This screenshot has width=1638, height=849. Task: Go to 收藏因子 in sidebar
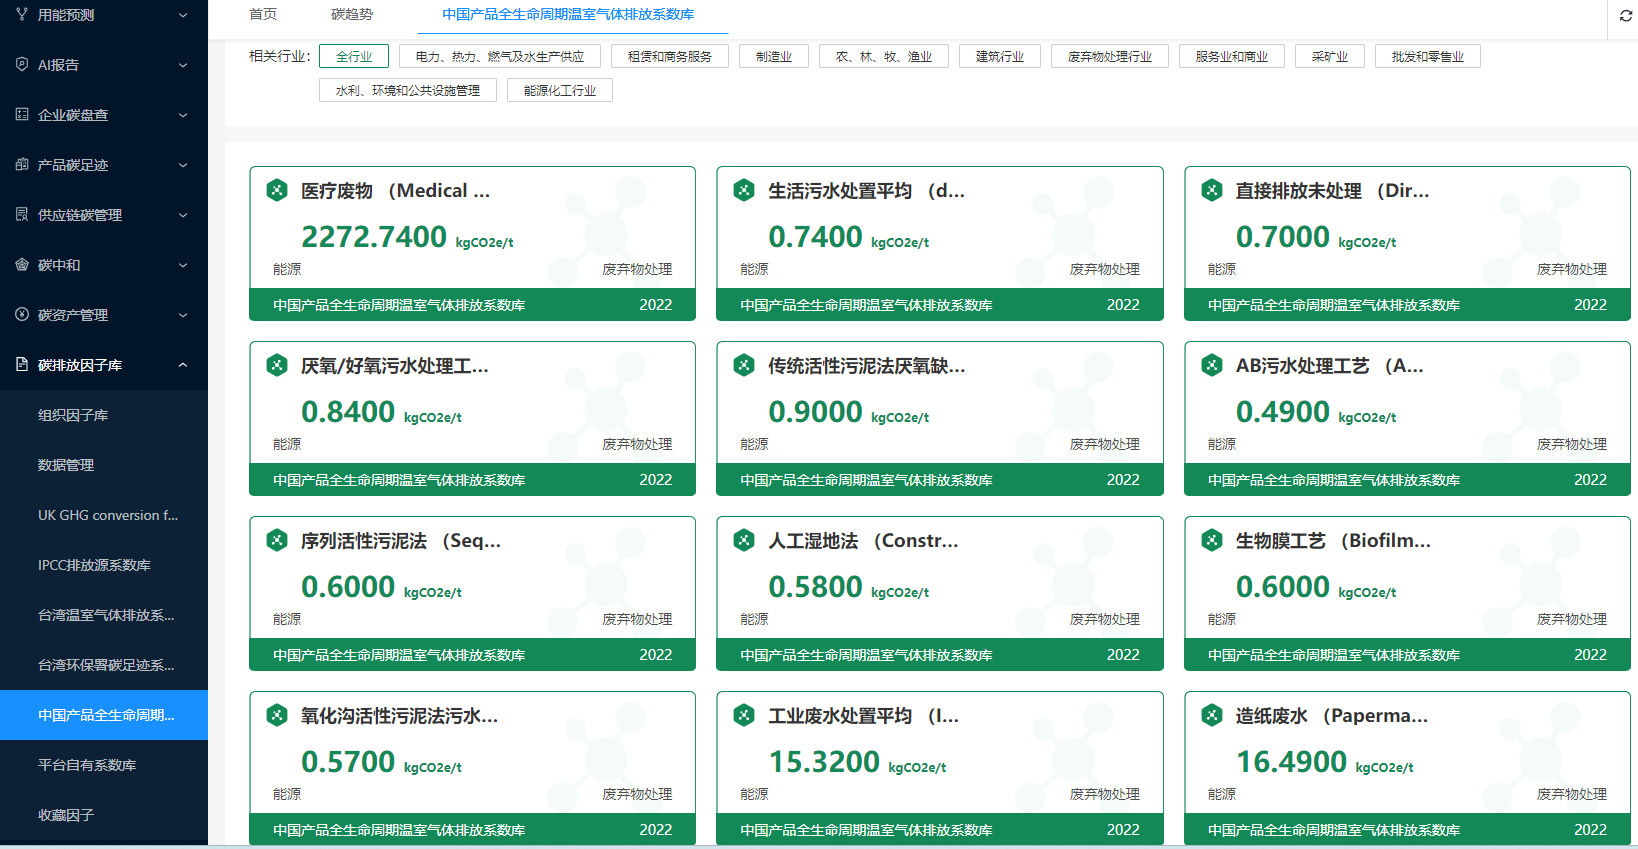pos(66,815)
